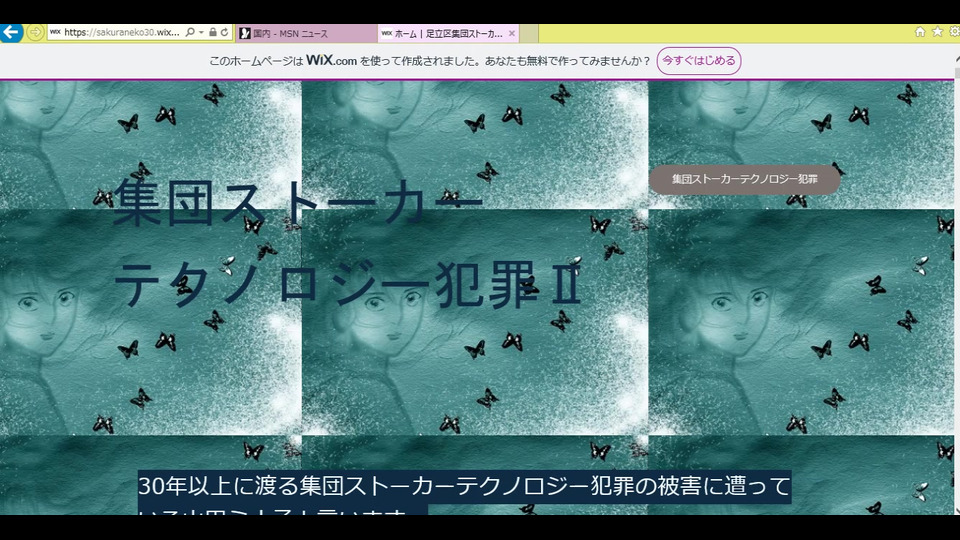The width and height of the screenshot is (960, 540).
Task: Open the browser Home icon
Action: coord(920,32)
